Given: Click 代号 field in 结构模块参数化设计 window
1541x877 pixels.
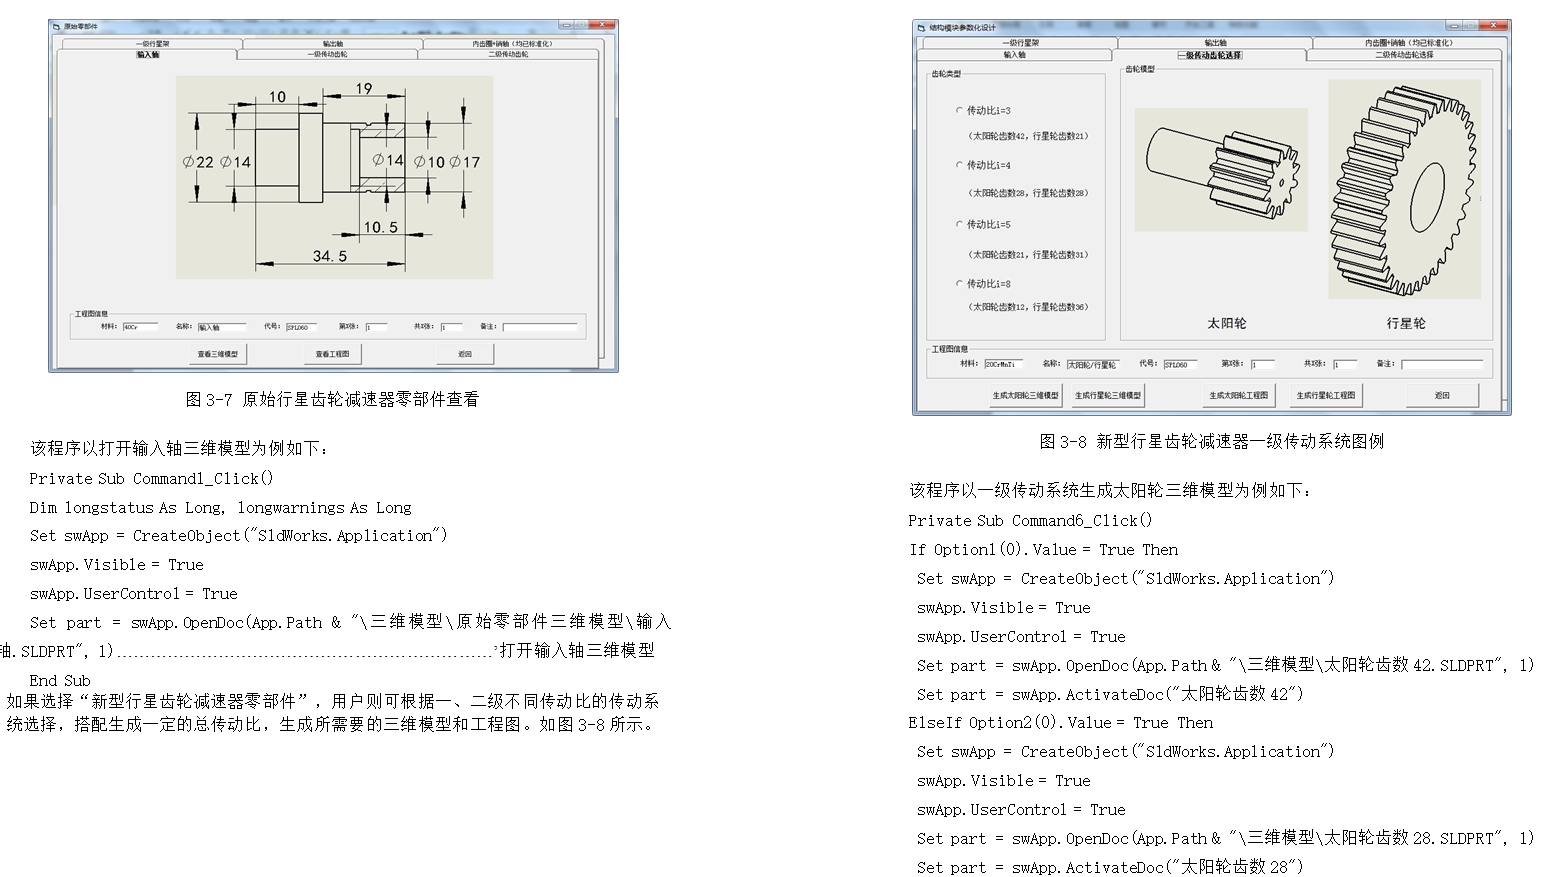Looking at the screenshot, I should (1180, 365).
